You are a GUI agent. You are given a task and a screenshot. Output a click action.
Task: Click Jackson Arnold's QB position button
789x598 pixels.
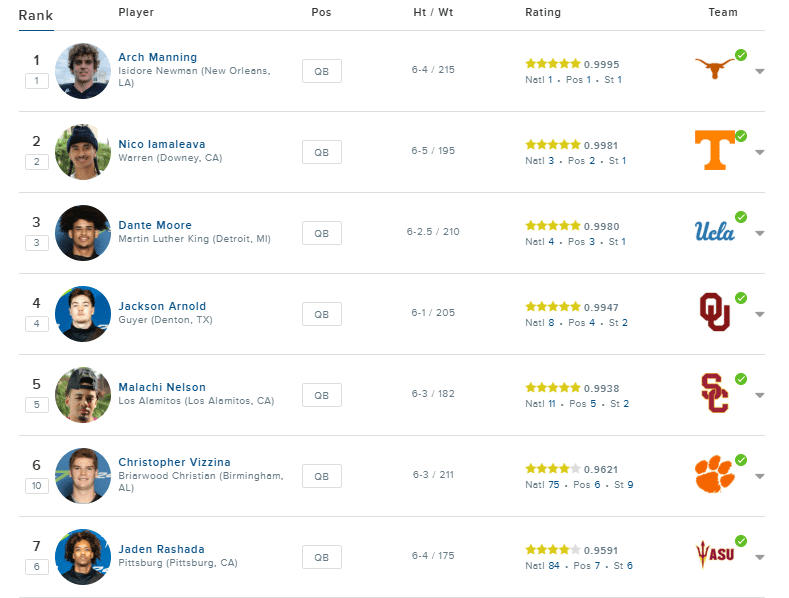322,314
